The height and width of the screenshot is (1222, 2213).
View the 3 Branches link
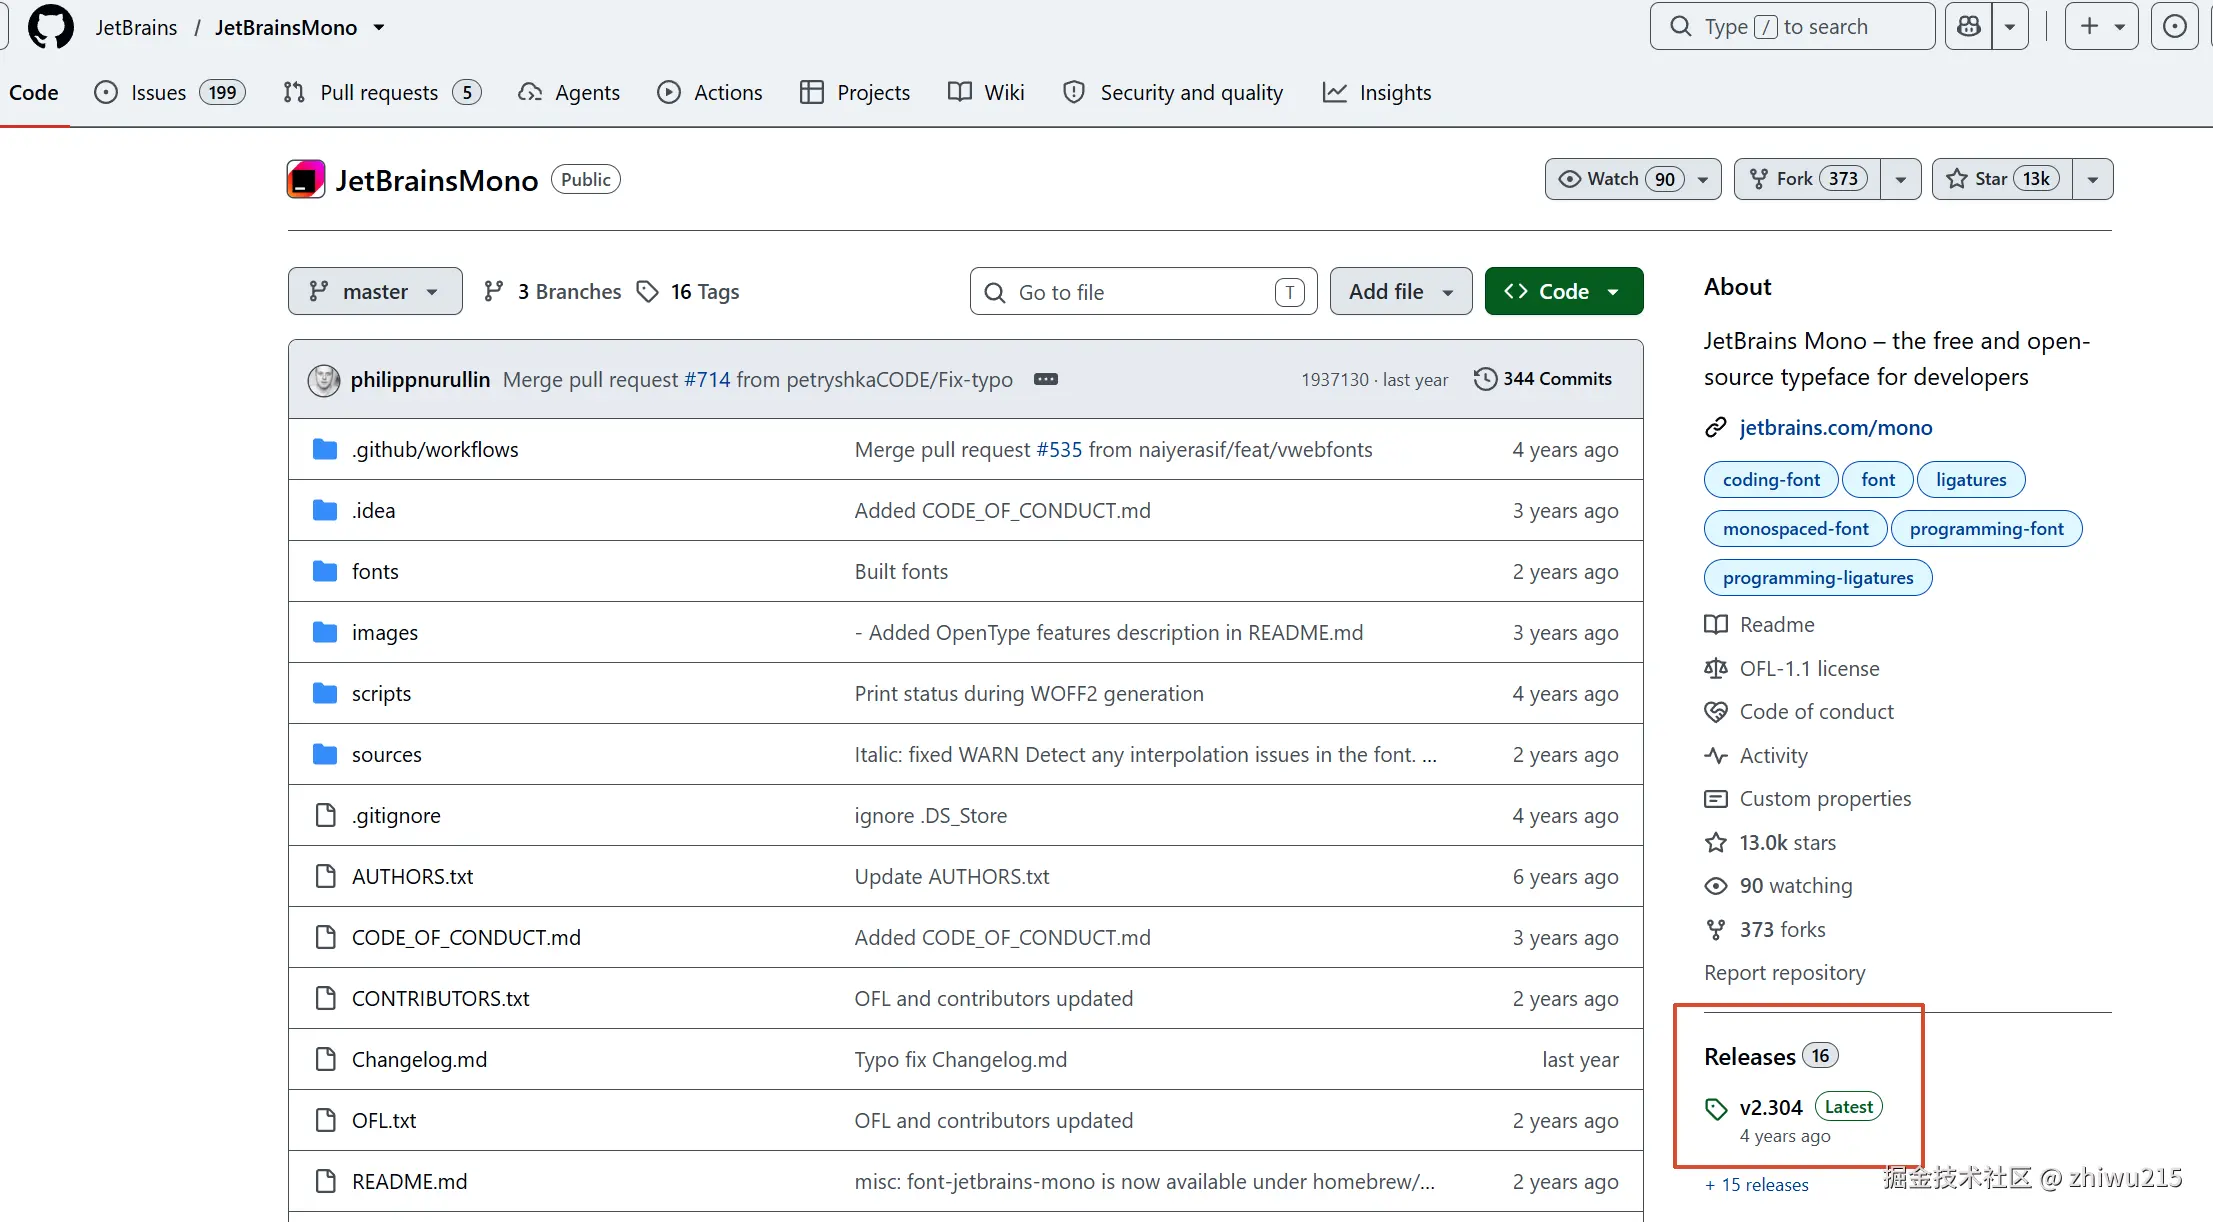point(552,291)
